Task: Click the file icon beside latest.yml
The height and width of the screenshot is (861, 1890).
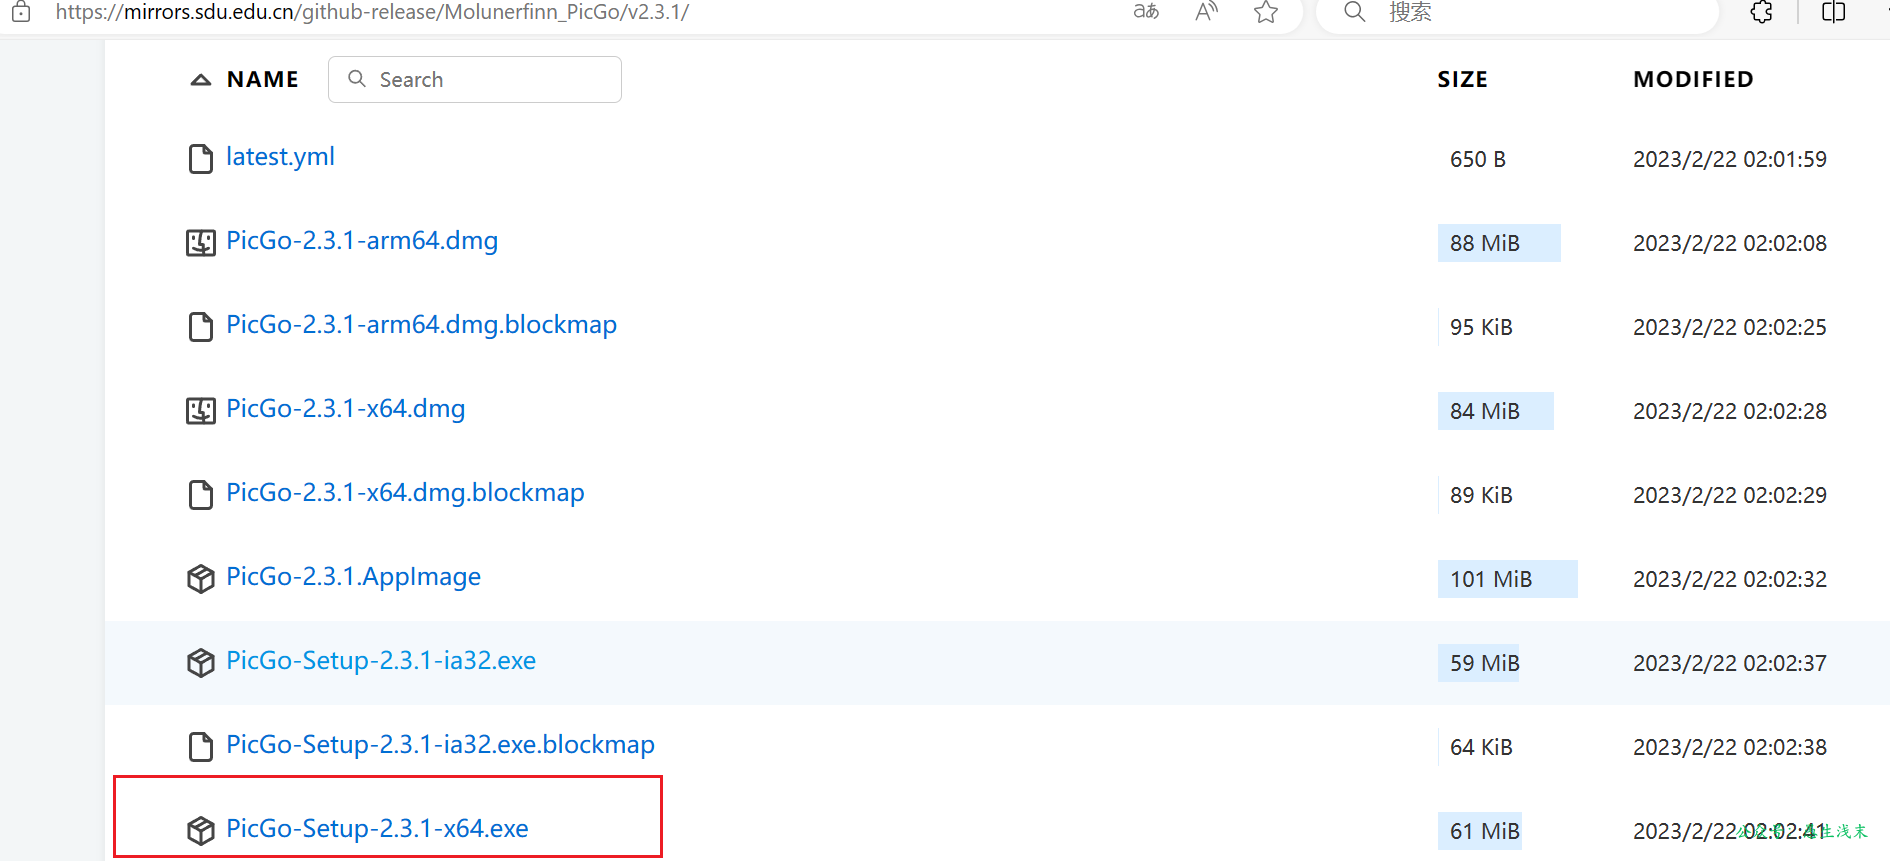Action: coord(201,159)
